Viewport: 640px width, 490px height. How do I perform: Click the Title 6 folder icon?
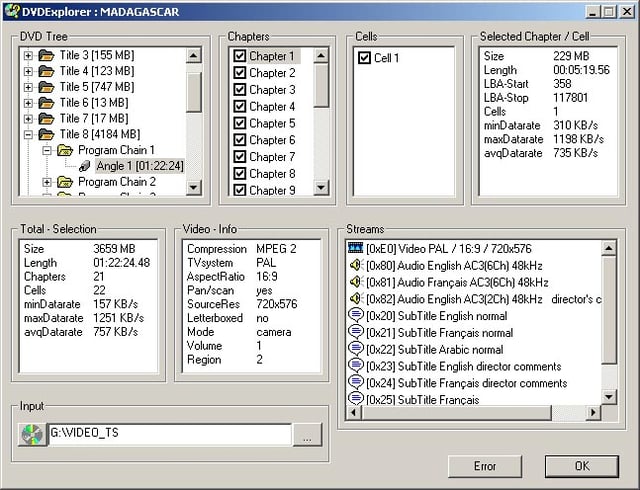[46, 103]
